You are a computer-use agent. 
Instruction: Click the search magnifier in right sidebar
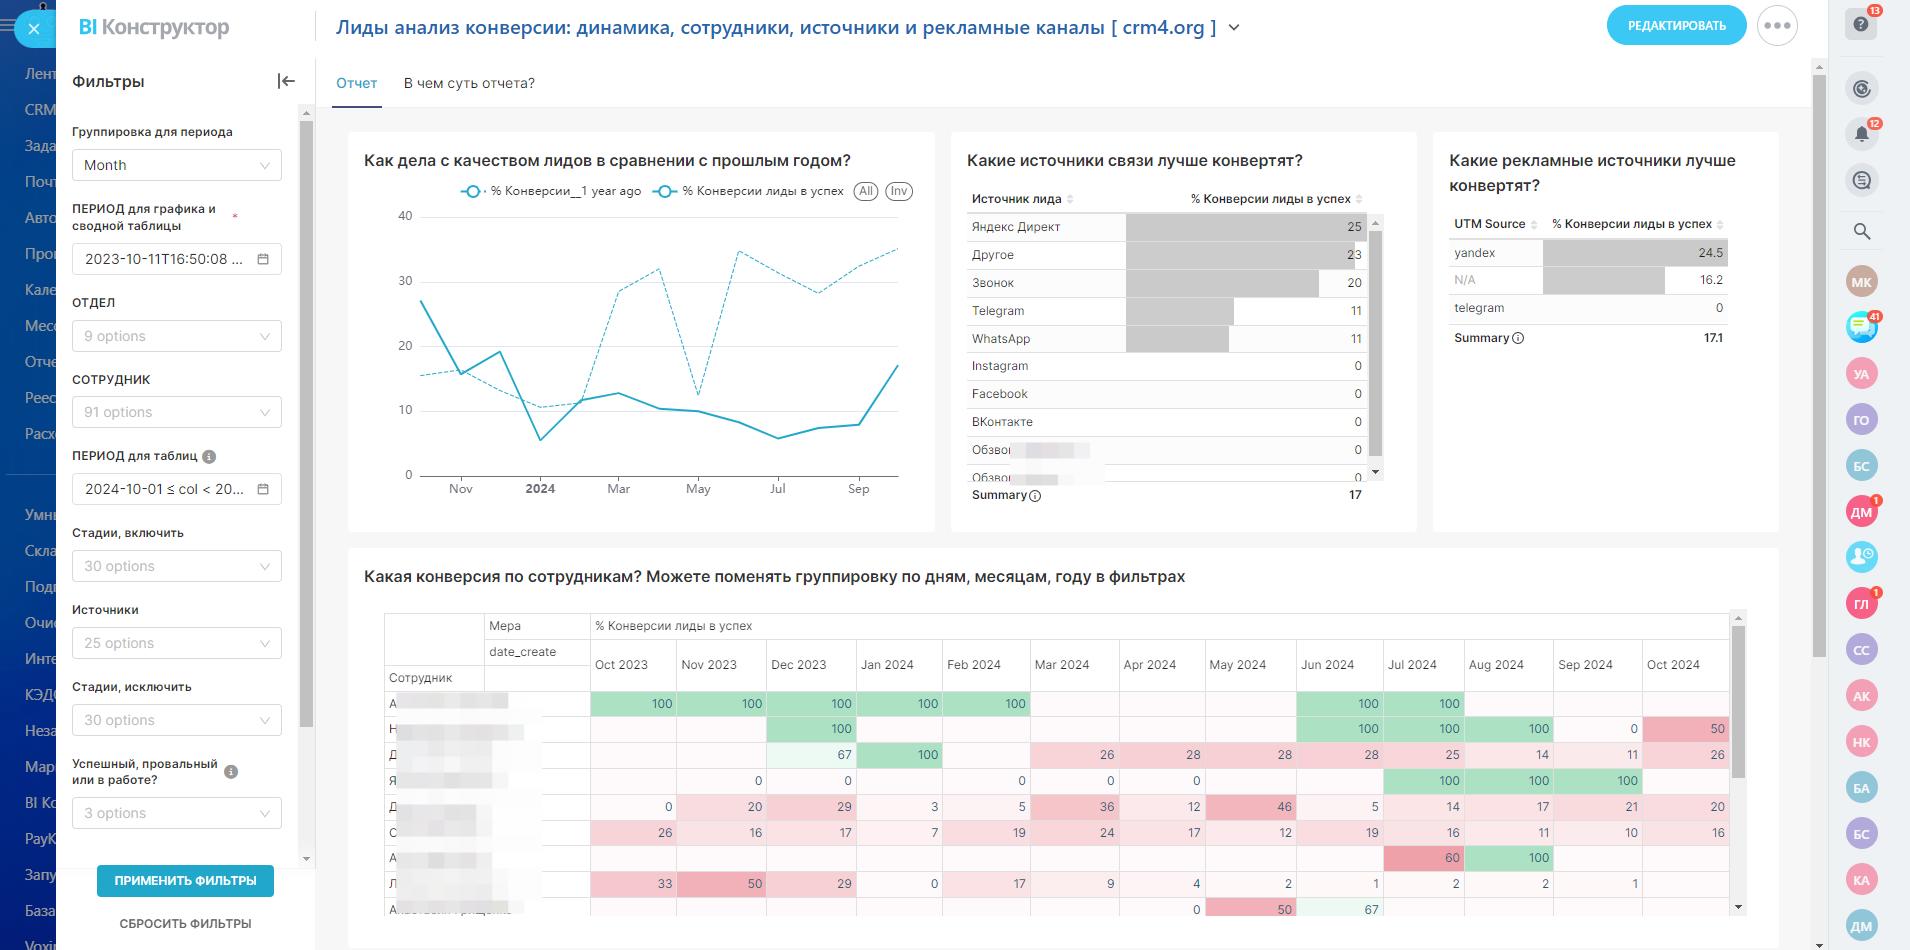click(x=1861, y=231)
